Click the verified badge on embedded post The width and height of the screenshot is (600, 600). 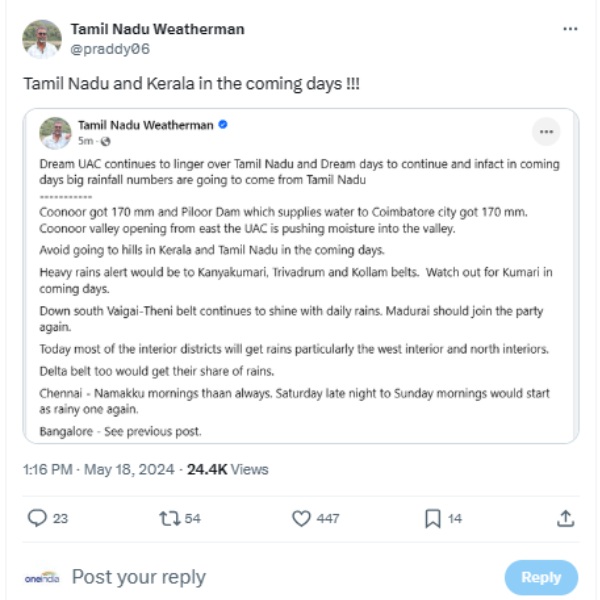(223, 126)
